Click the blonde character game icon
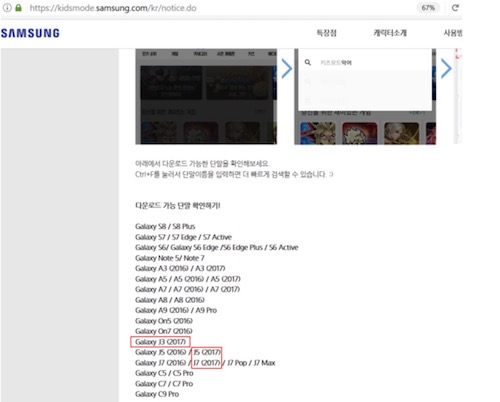 [x=401, y=133]
